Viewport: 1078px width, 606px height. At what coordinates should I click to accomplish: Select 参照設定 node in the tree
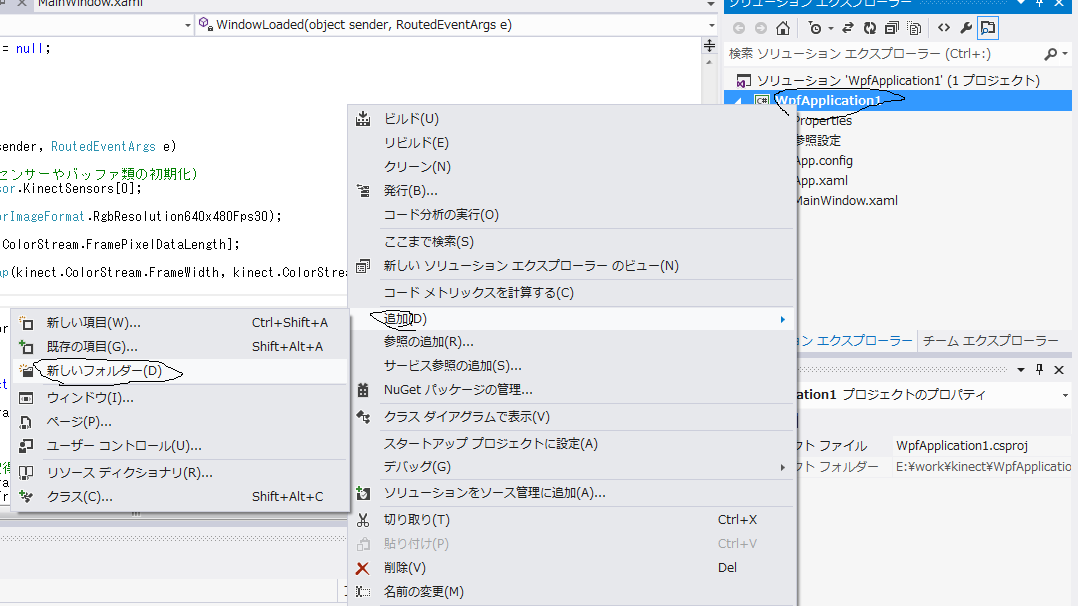point(818,140)
